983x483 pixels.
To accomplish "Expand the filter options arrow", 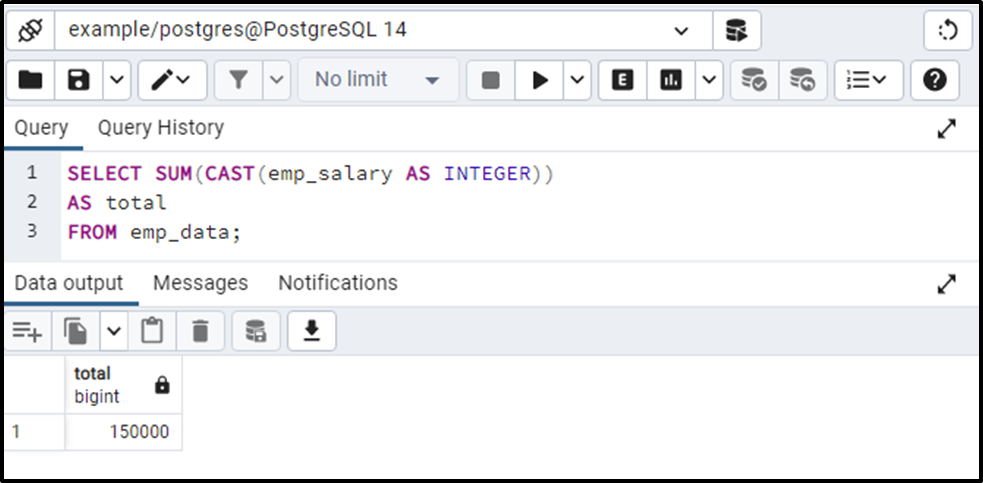I will (x=276, y=80).
